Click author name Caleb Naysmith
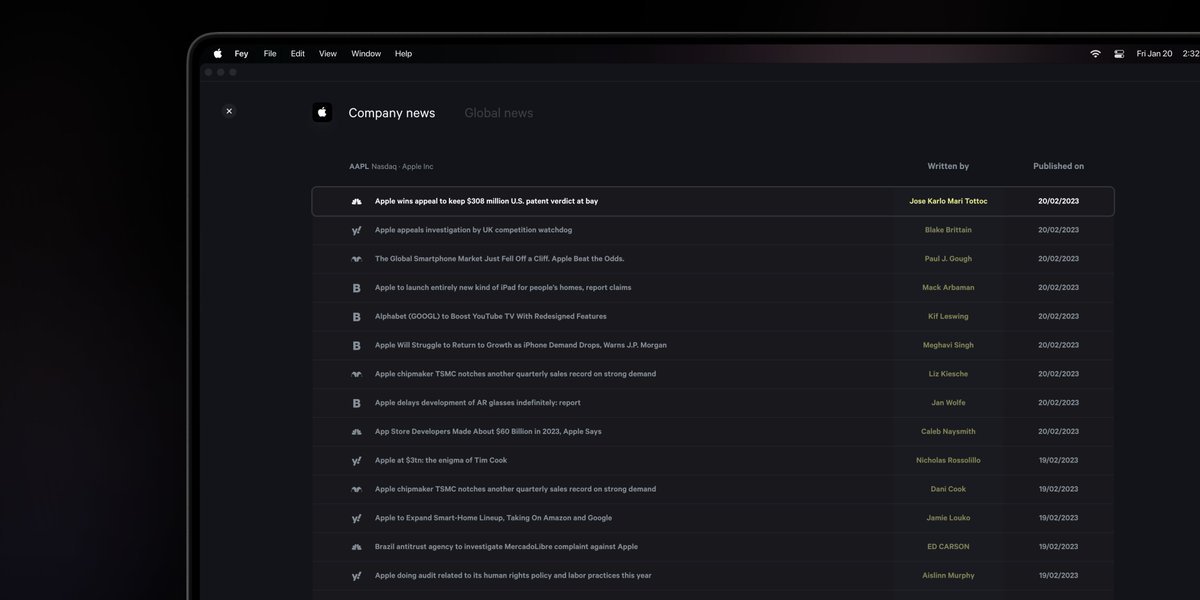 click(x=948, y=432)
